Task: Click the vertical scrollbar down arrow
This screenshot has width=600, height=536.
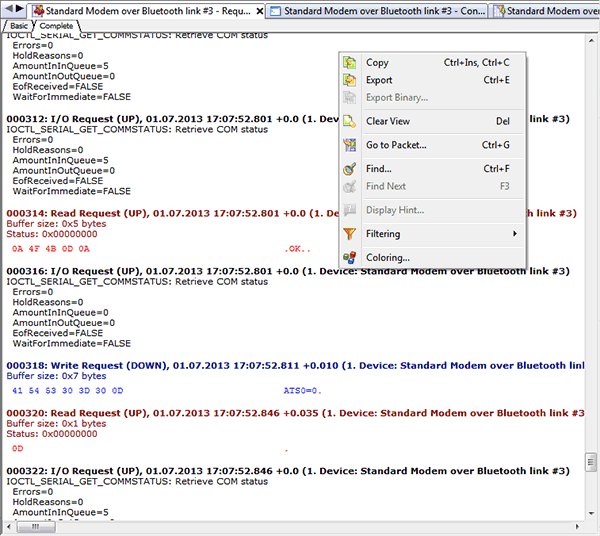Action: click(591, 513)
